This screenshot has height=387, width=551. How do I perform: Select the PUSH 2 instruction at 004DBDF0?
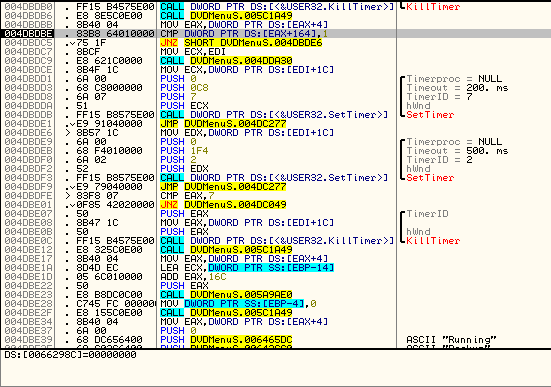(178, 160)
